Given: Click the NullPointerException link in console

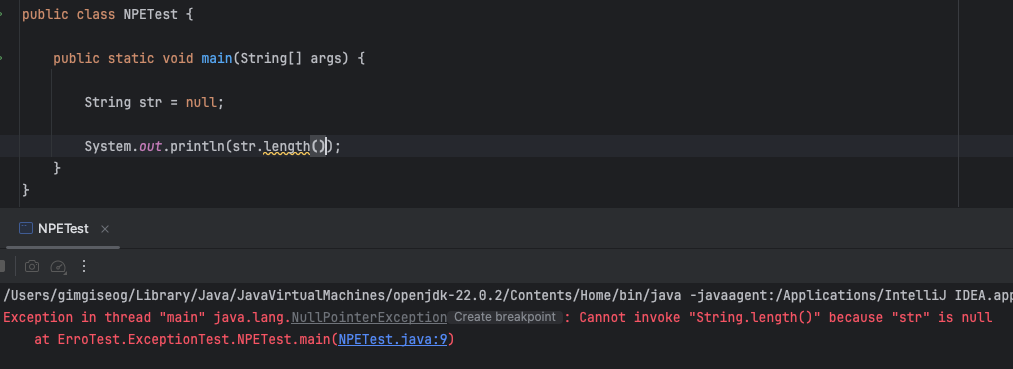Looking at the screenshot, I should tap(369, 317).
